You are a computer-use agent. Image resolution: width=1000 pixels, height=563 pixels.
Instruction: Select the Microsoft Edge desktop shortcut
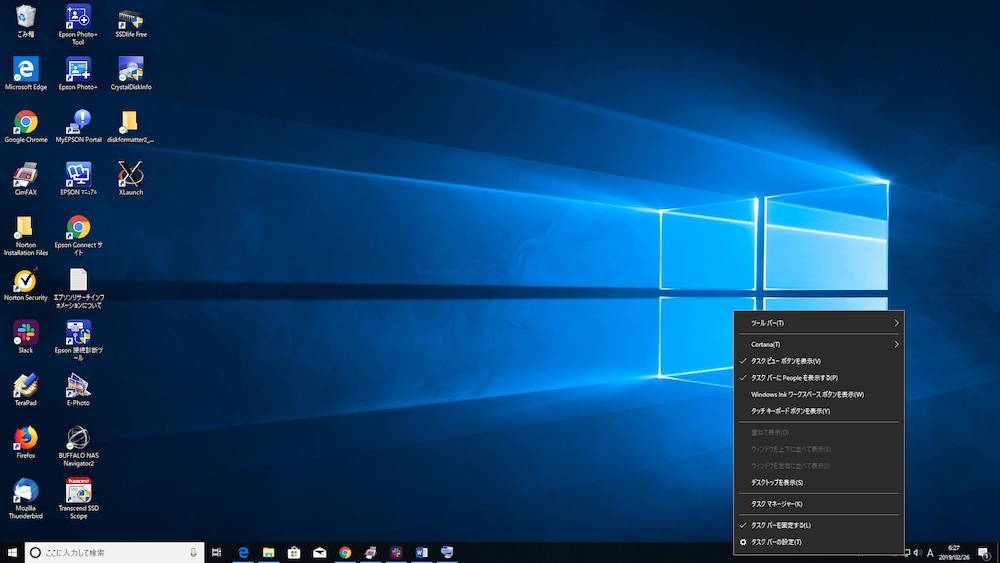coord(26,73)
